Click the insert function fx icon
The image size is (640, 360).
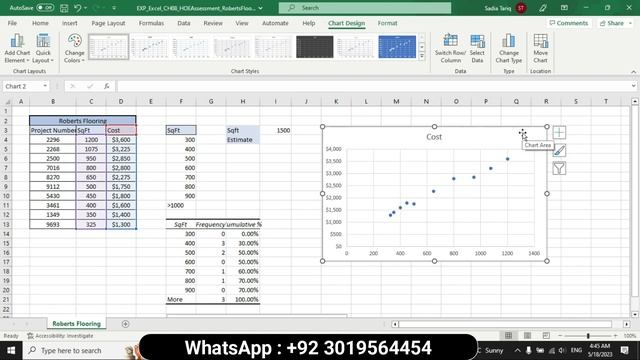pyautogui.click(x=107, y=86)
